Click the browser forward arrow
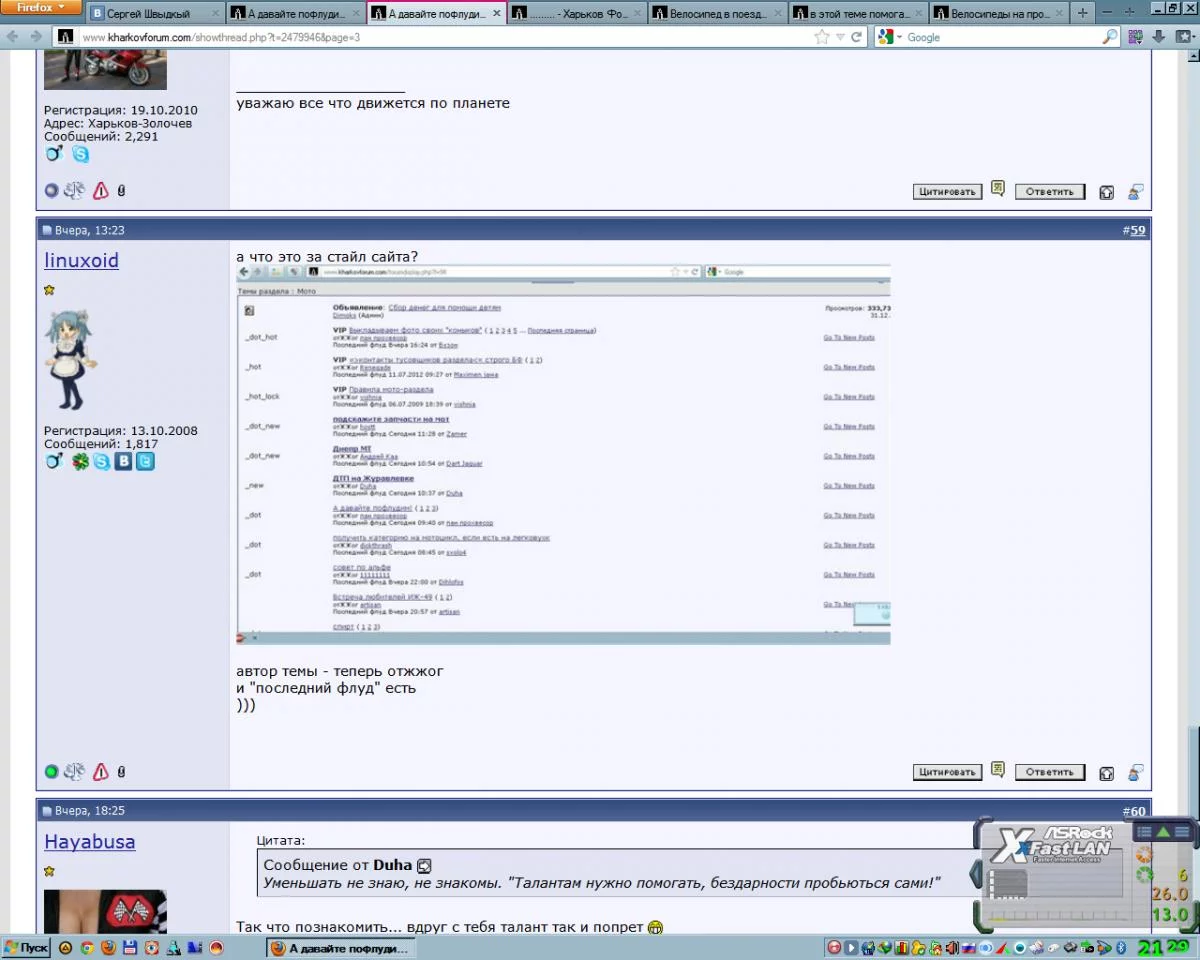Viewport: 1200px width, 960px height. (36, 37)
